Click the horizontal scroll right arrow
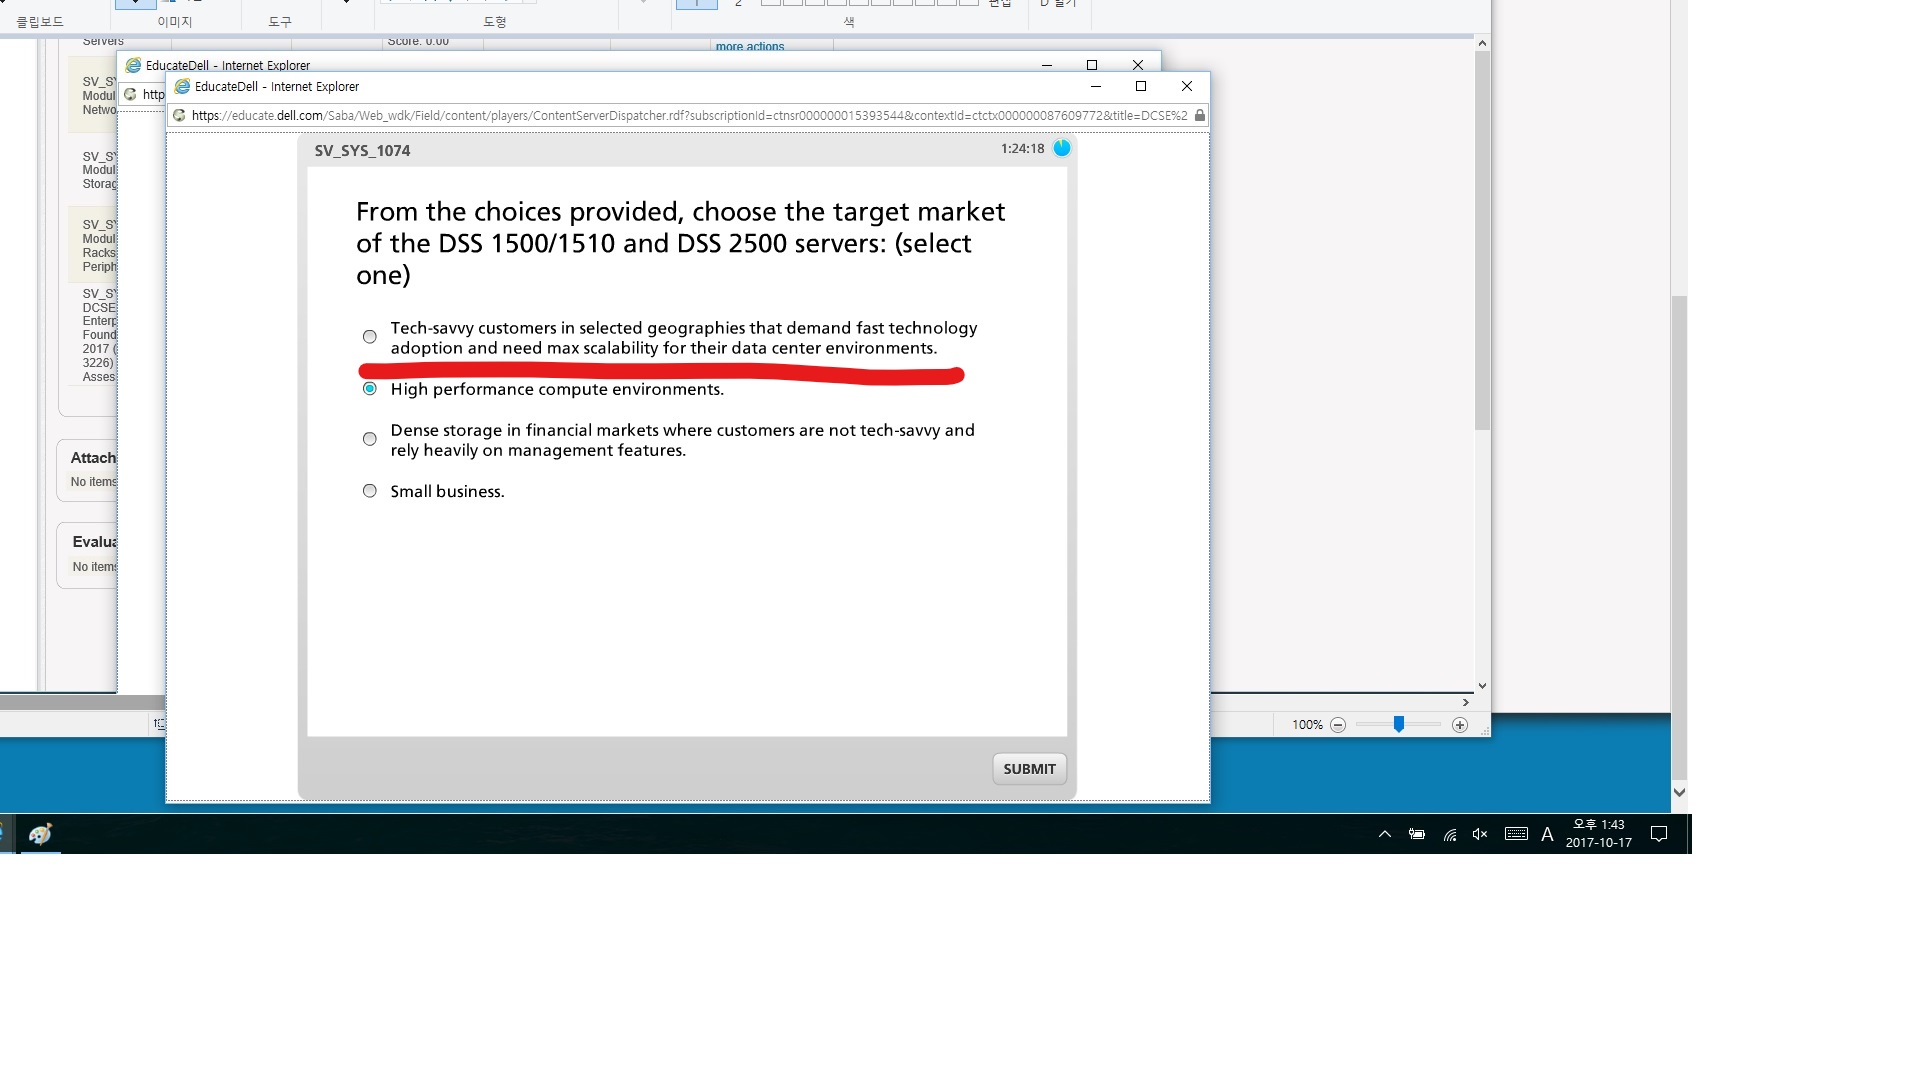 coord(1466,702)
